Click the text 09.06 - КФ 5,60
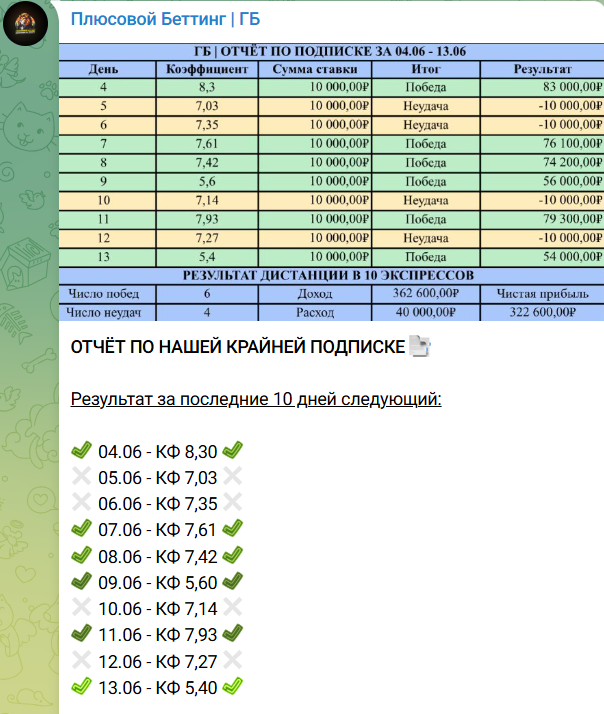Viewport: 604px width, 714px height. (158, 582)
